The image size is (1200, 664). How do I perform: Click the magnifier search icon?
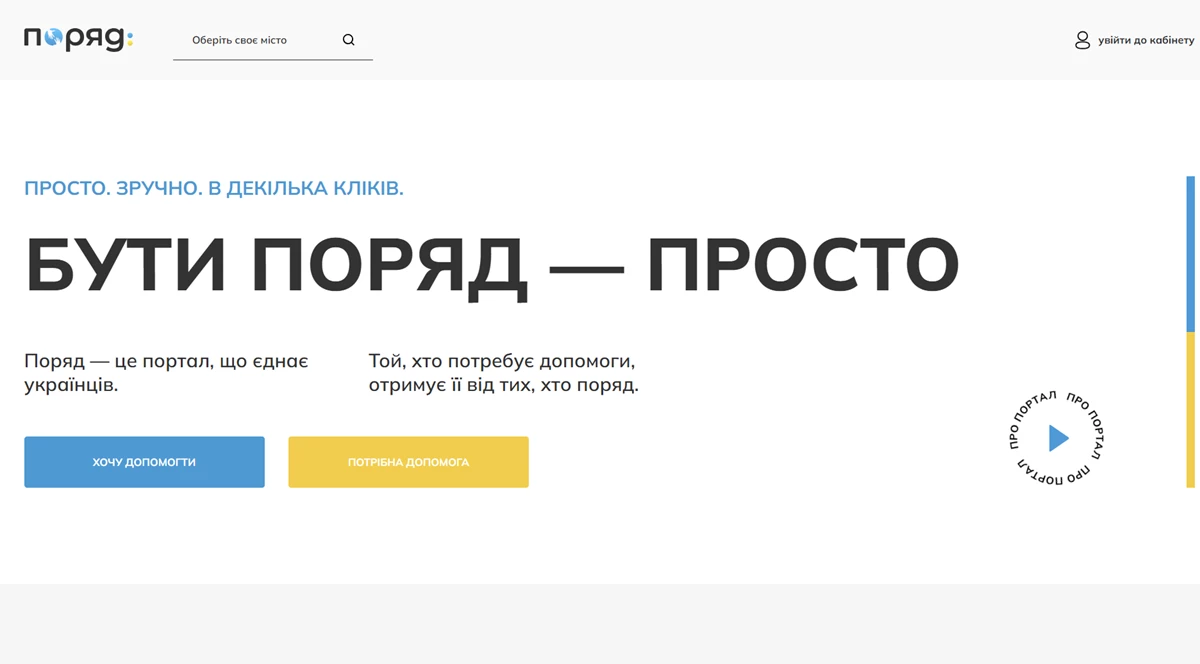point(348,40)
